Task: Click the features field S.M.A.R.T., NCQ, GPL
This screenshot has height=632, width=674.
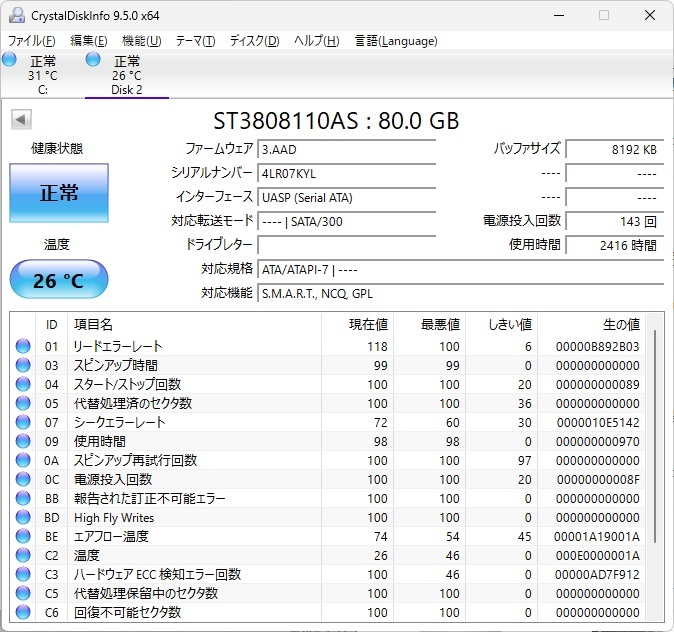Action: click(x=461, y=294)
